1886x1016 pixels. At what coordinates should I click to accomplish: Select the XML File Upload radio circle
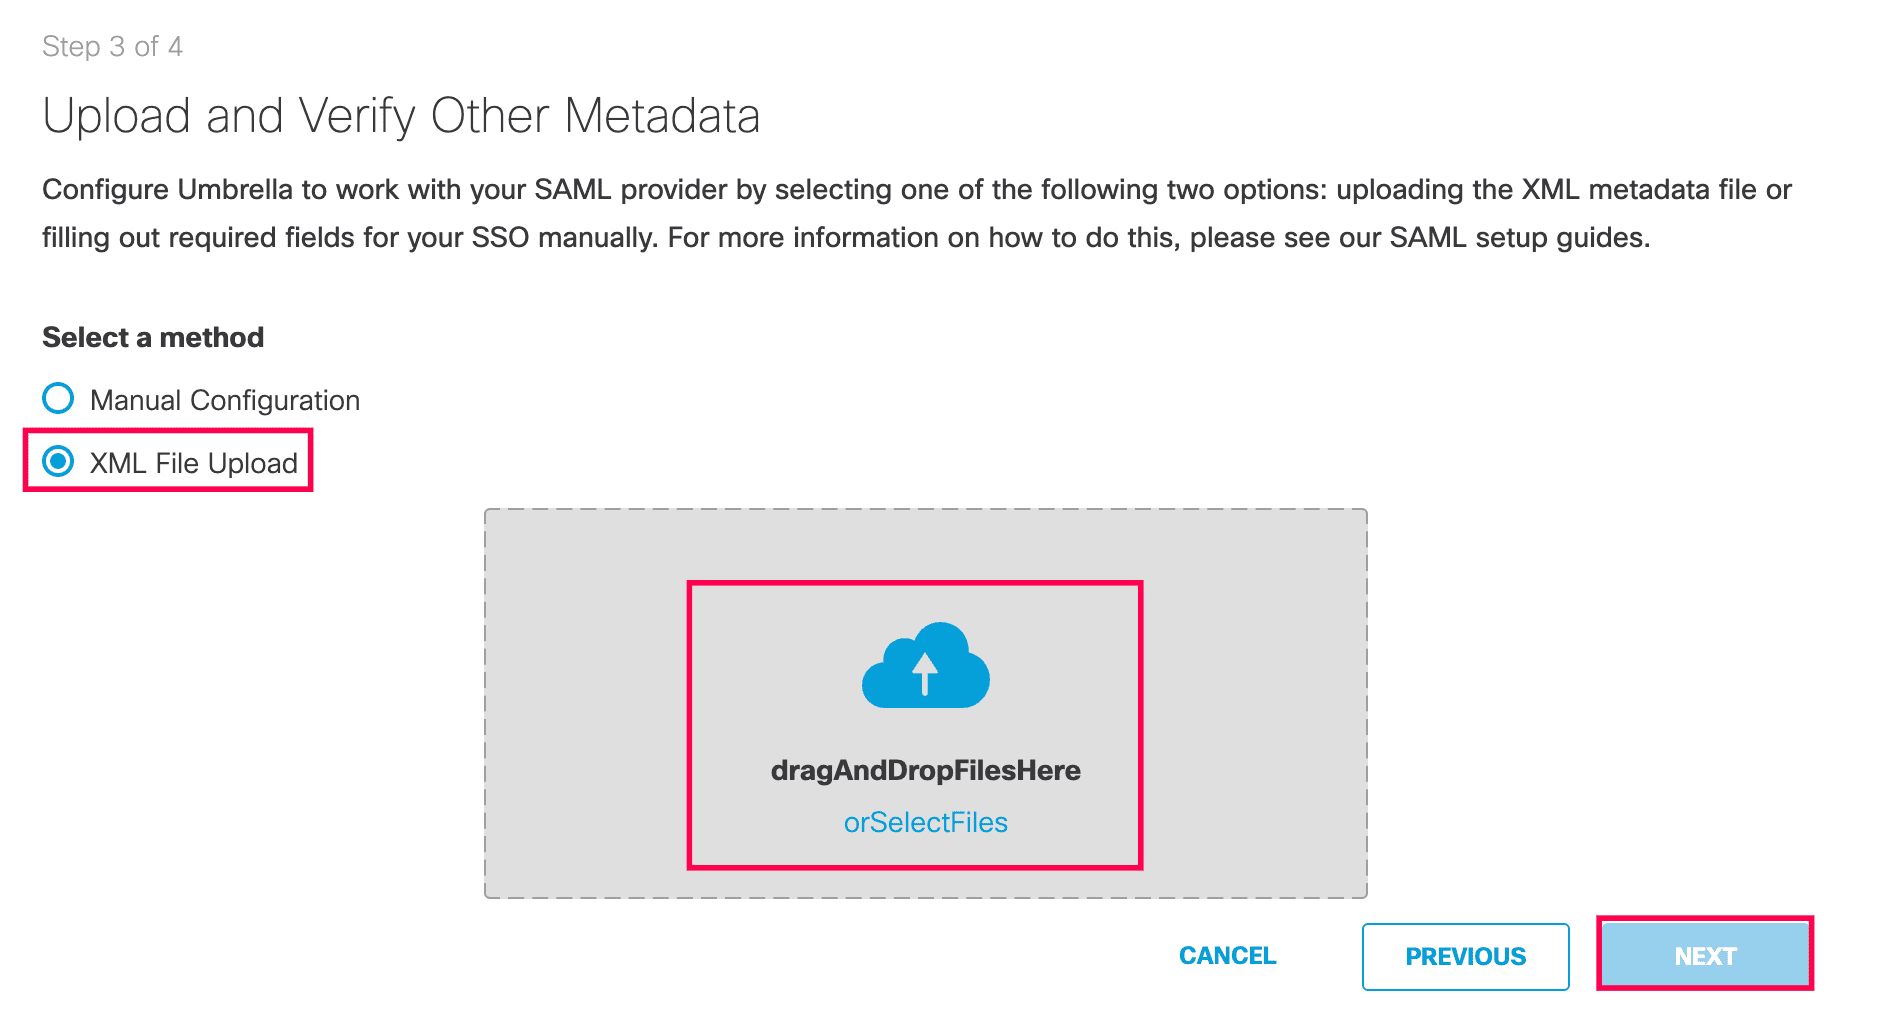(58, 461)
